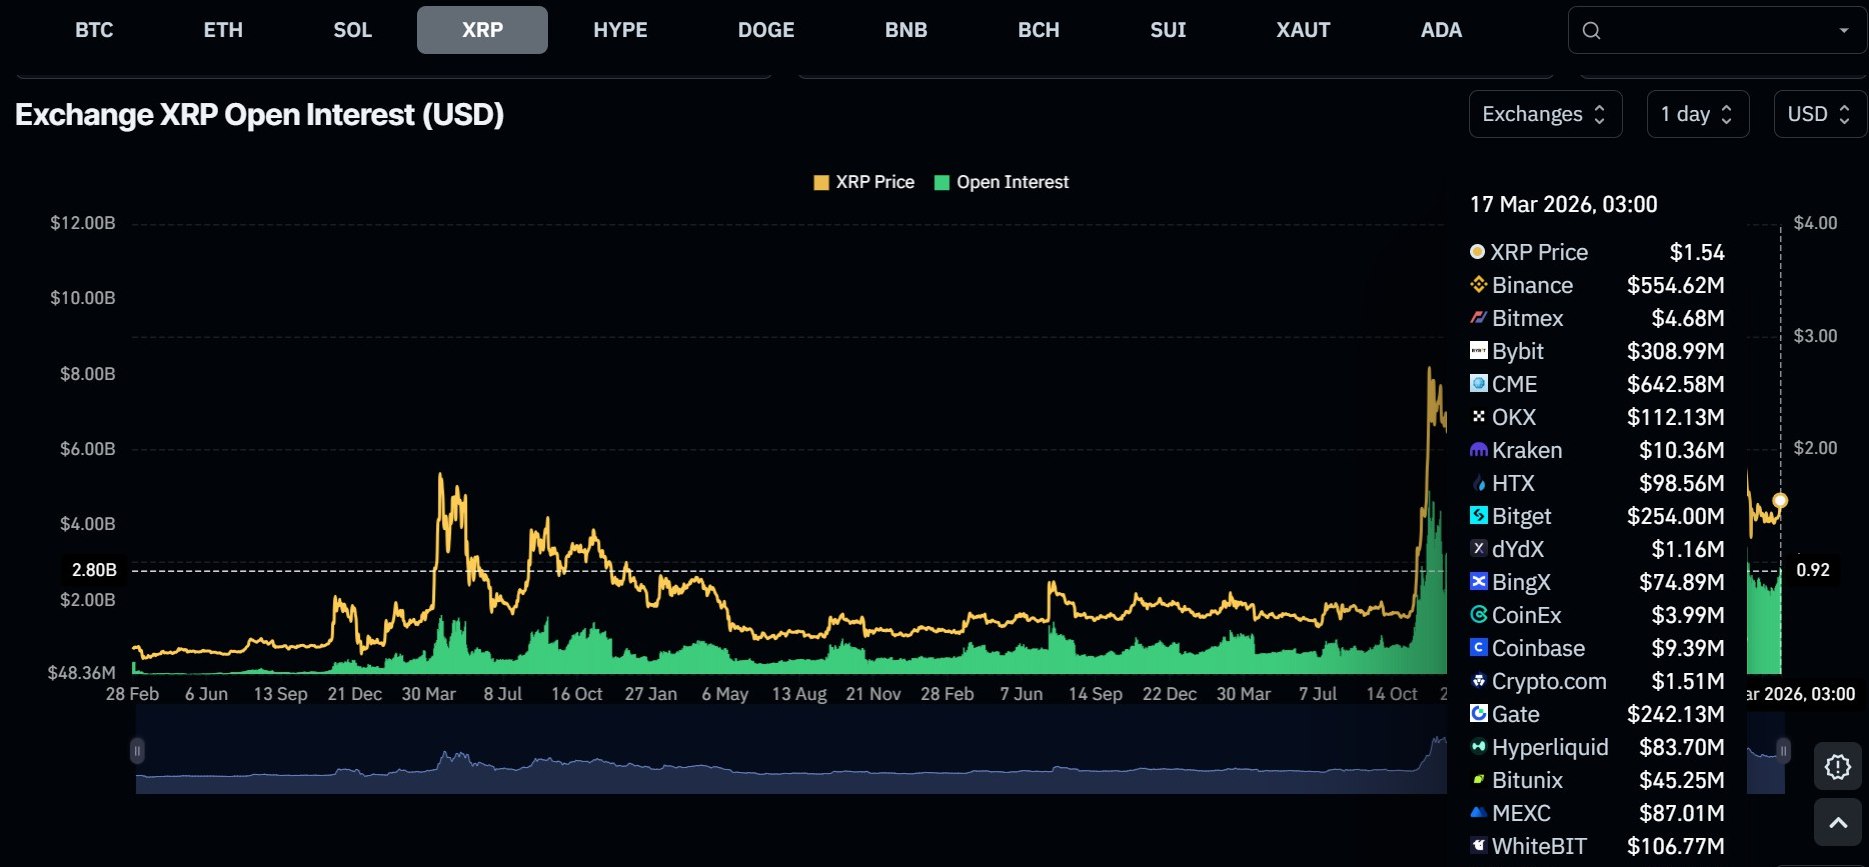The height and width of the screenshot is (867, 1869).
Task: Toggle Open Interest legend series
Action: tap(1001, 182)
